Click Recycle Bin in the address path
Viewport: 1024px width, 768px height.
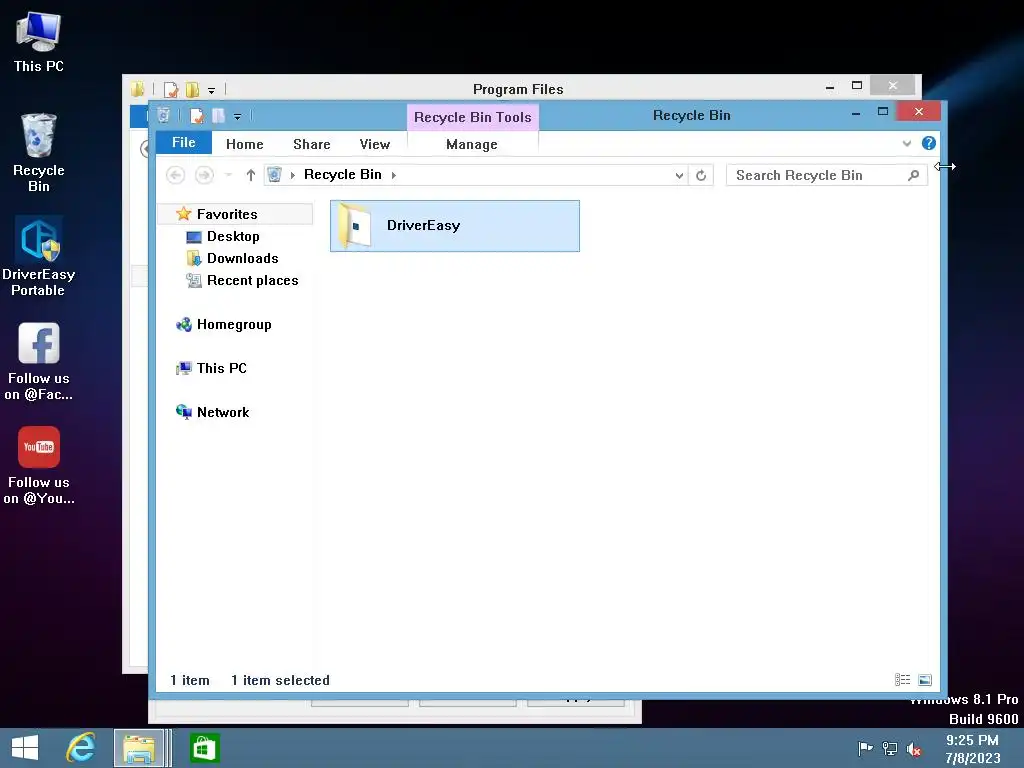342,174
